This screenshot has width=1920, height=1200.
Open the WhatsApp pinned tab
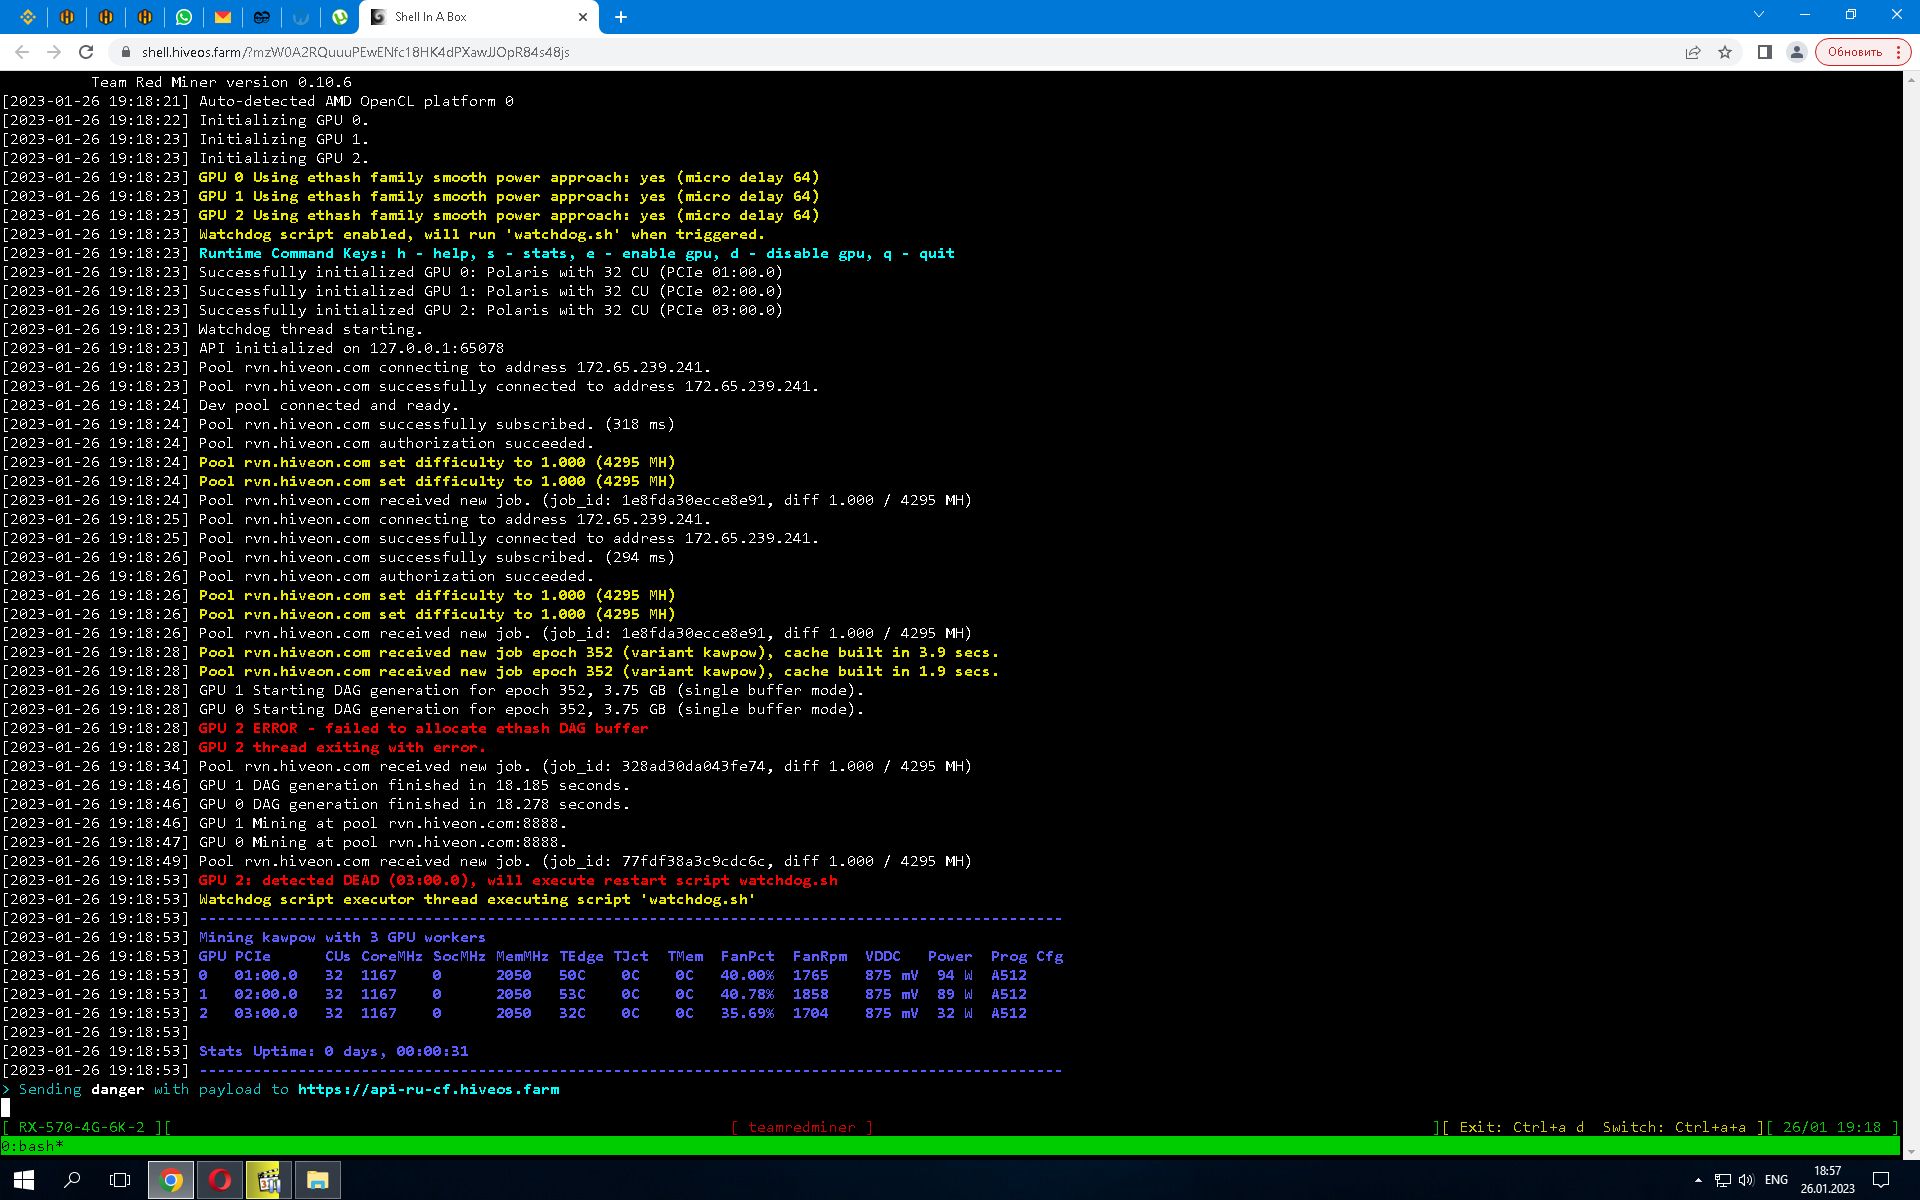pos(184,17)
